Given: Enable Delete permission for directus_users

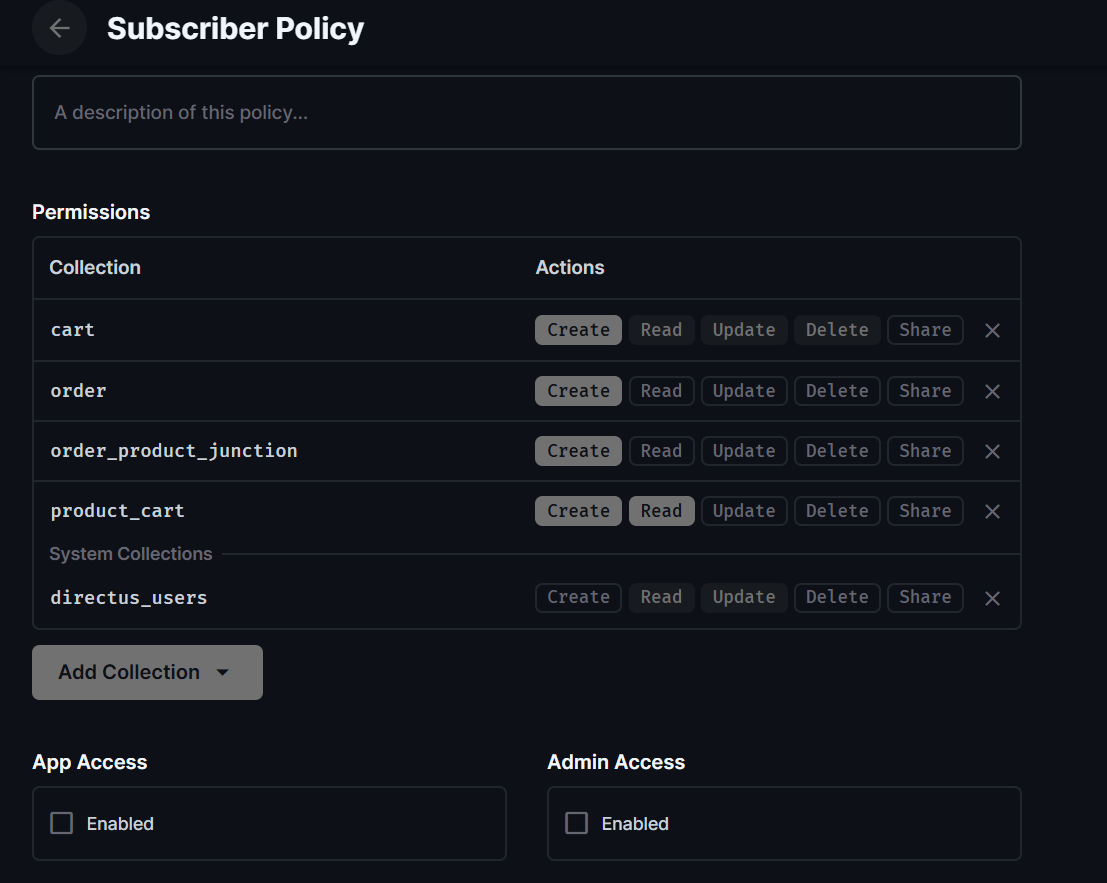Looking at the screenshot, I should point(836,597).
